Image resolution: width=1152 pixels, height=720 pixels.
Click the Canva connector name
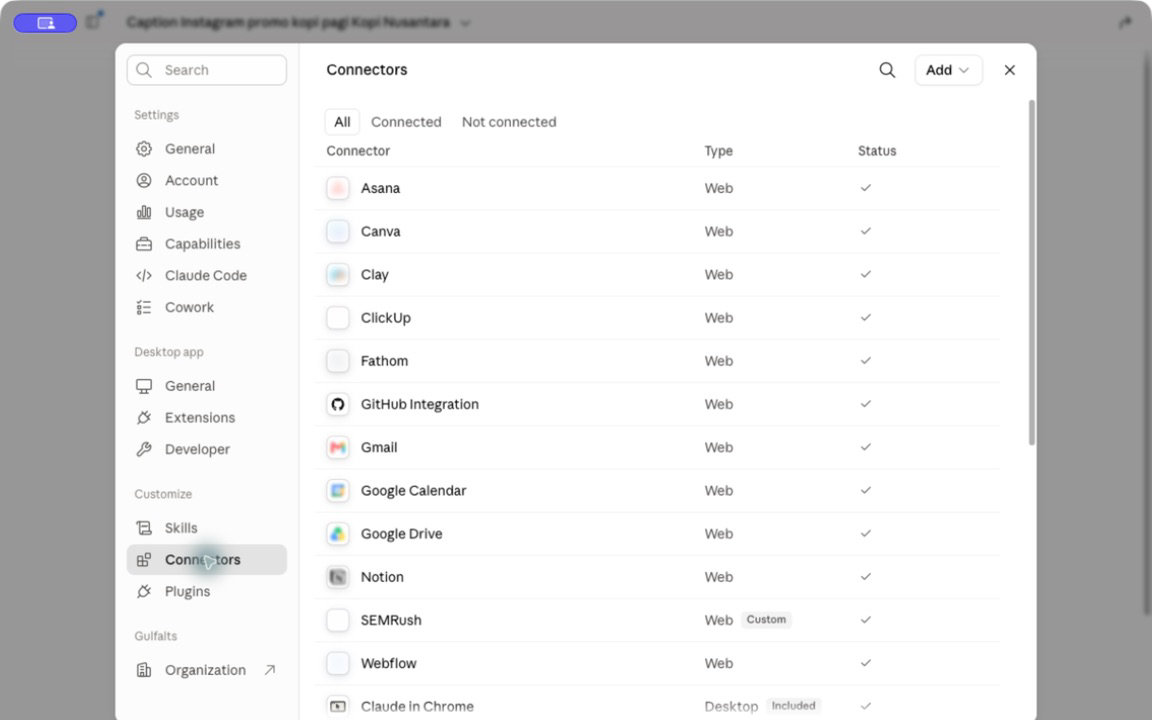(380, 231)
